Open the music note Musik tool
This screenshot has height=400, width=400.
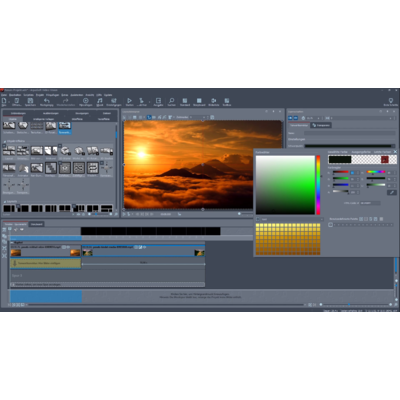pyautogui.click(x=100, y=101)
